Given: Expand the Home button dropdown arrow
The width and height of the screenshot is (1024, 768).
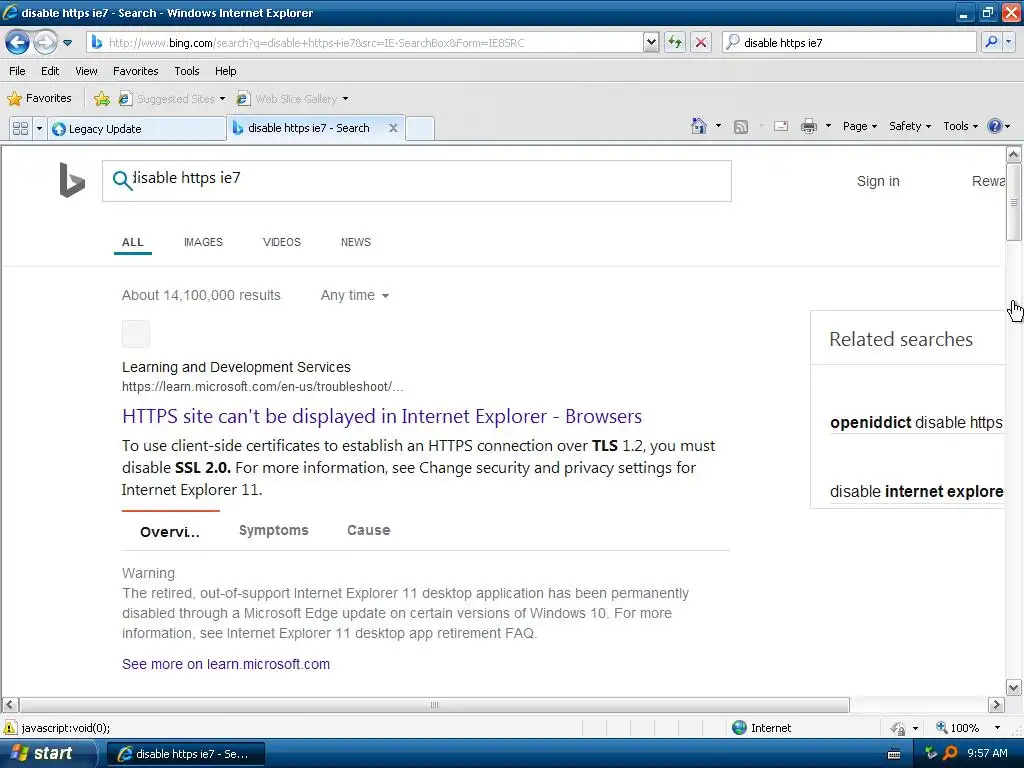Looking at the screenshot, I should [x=718, y=126].
